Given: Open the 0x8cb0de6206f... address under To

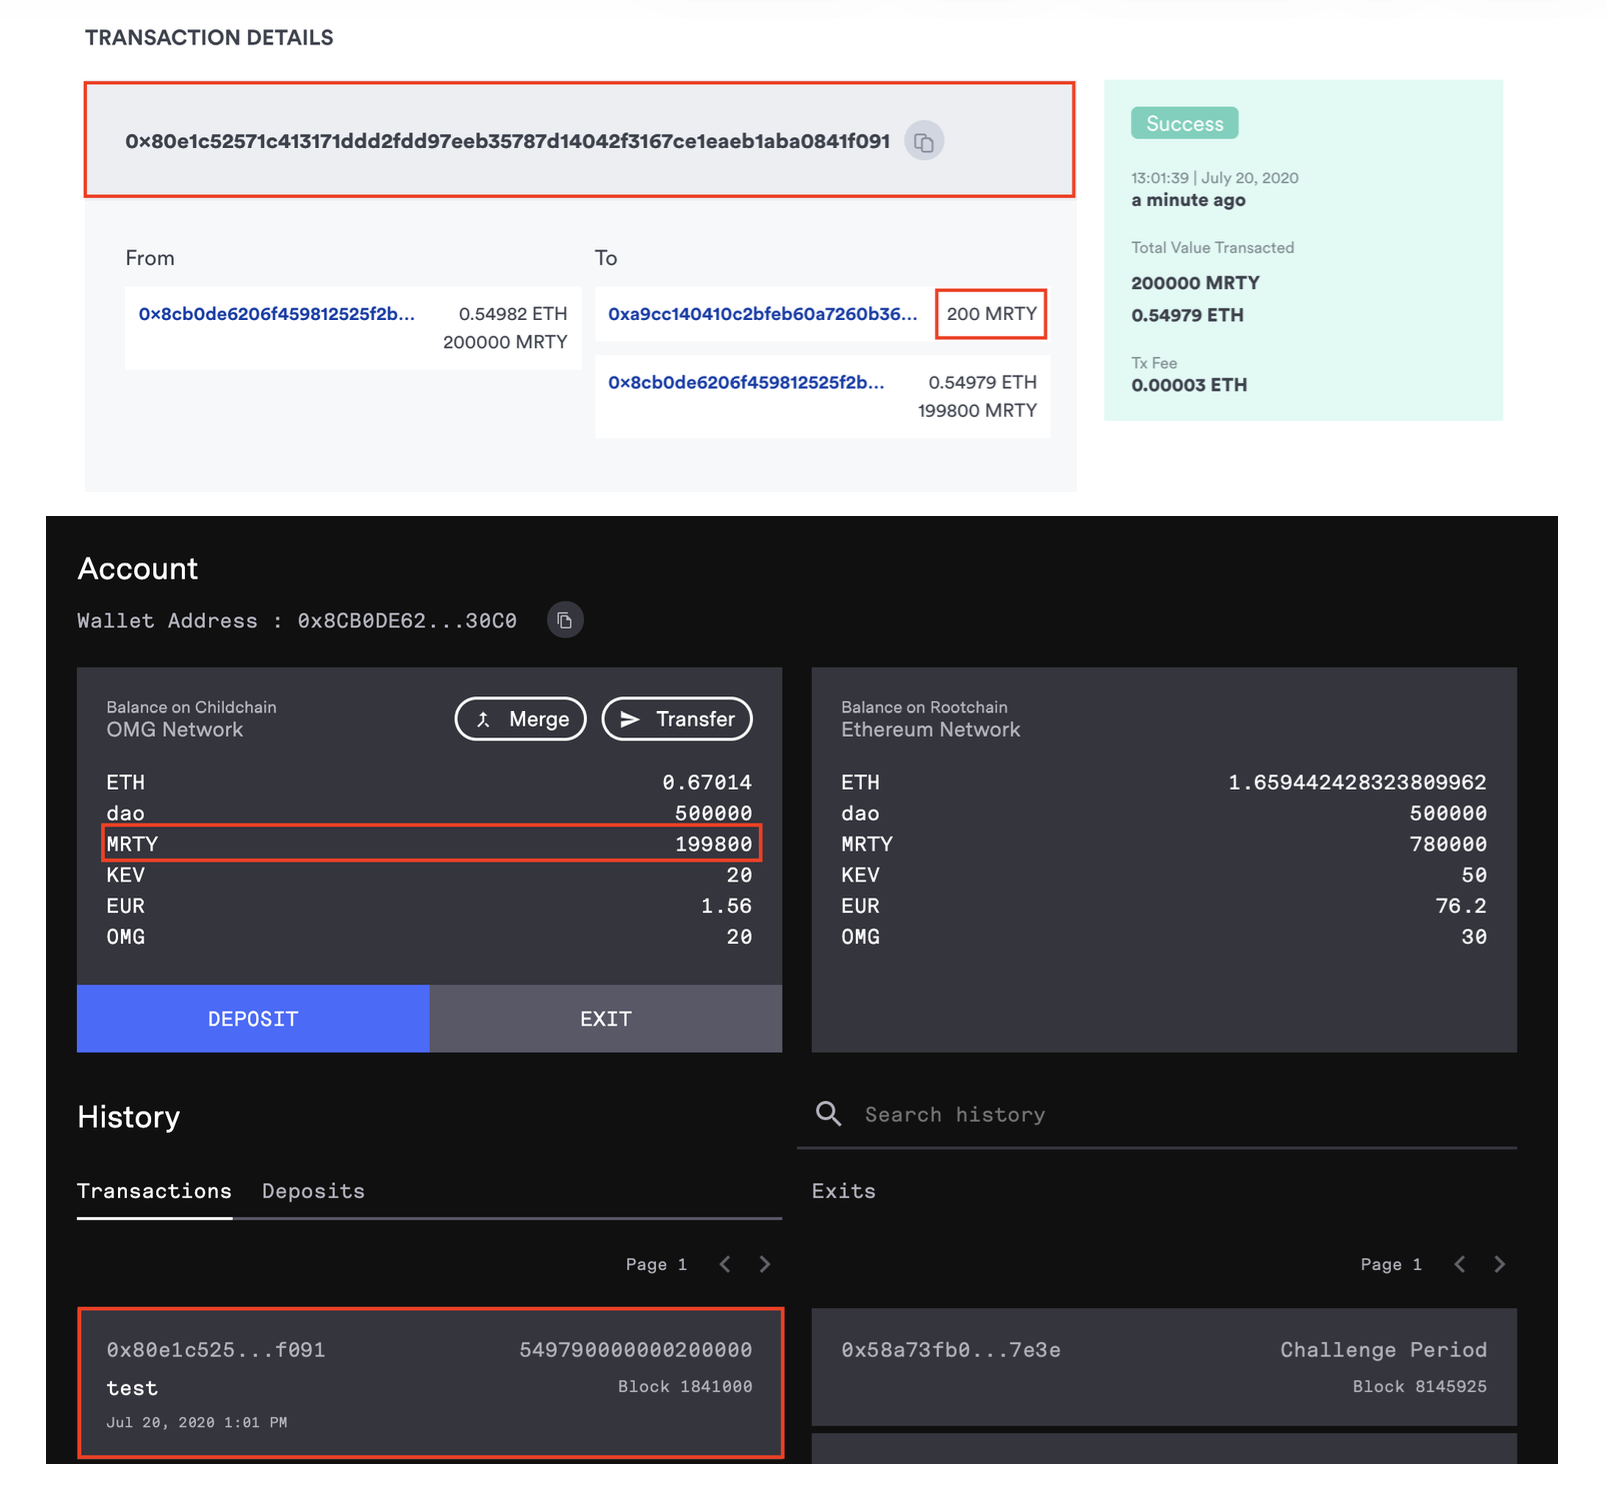Looking at the screenshot, I should (746, 382).
